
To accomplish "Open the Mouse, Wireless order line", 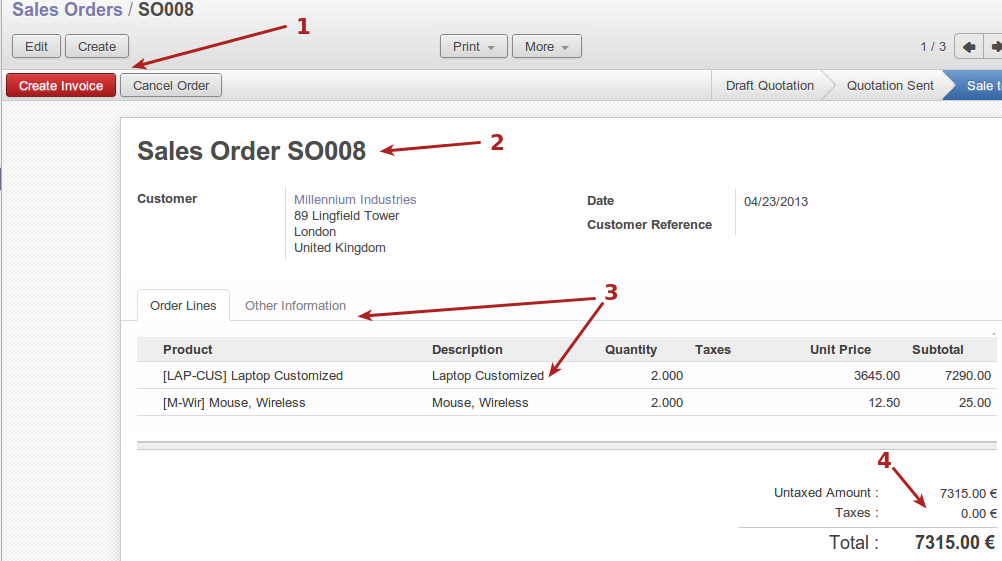I will pos(234,403).
